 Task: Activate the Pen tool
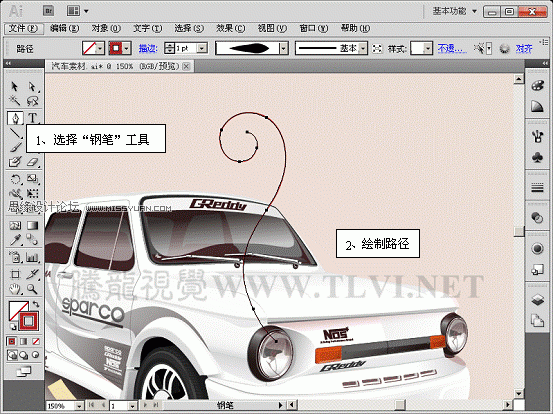15,118
